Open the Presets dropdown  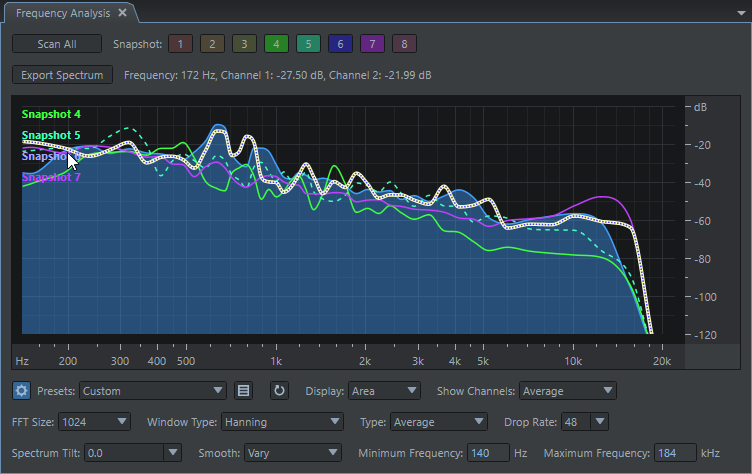click(x=153, y=390)
